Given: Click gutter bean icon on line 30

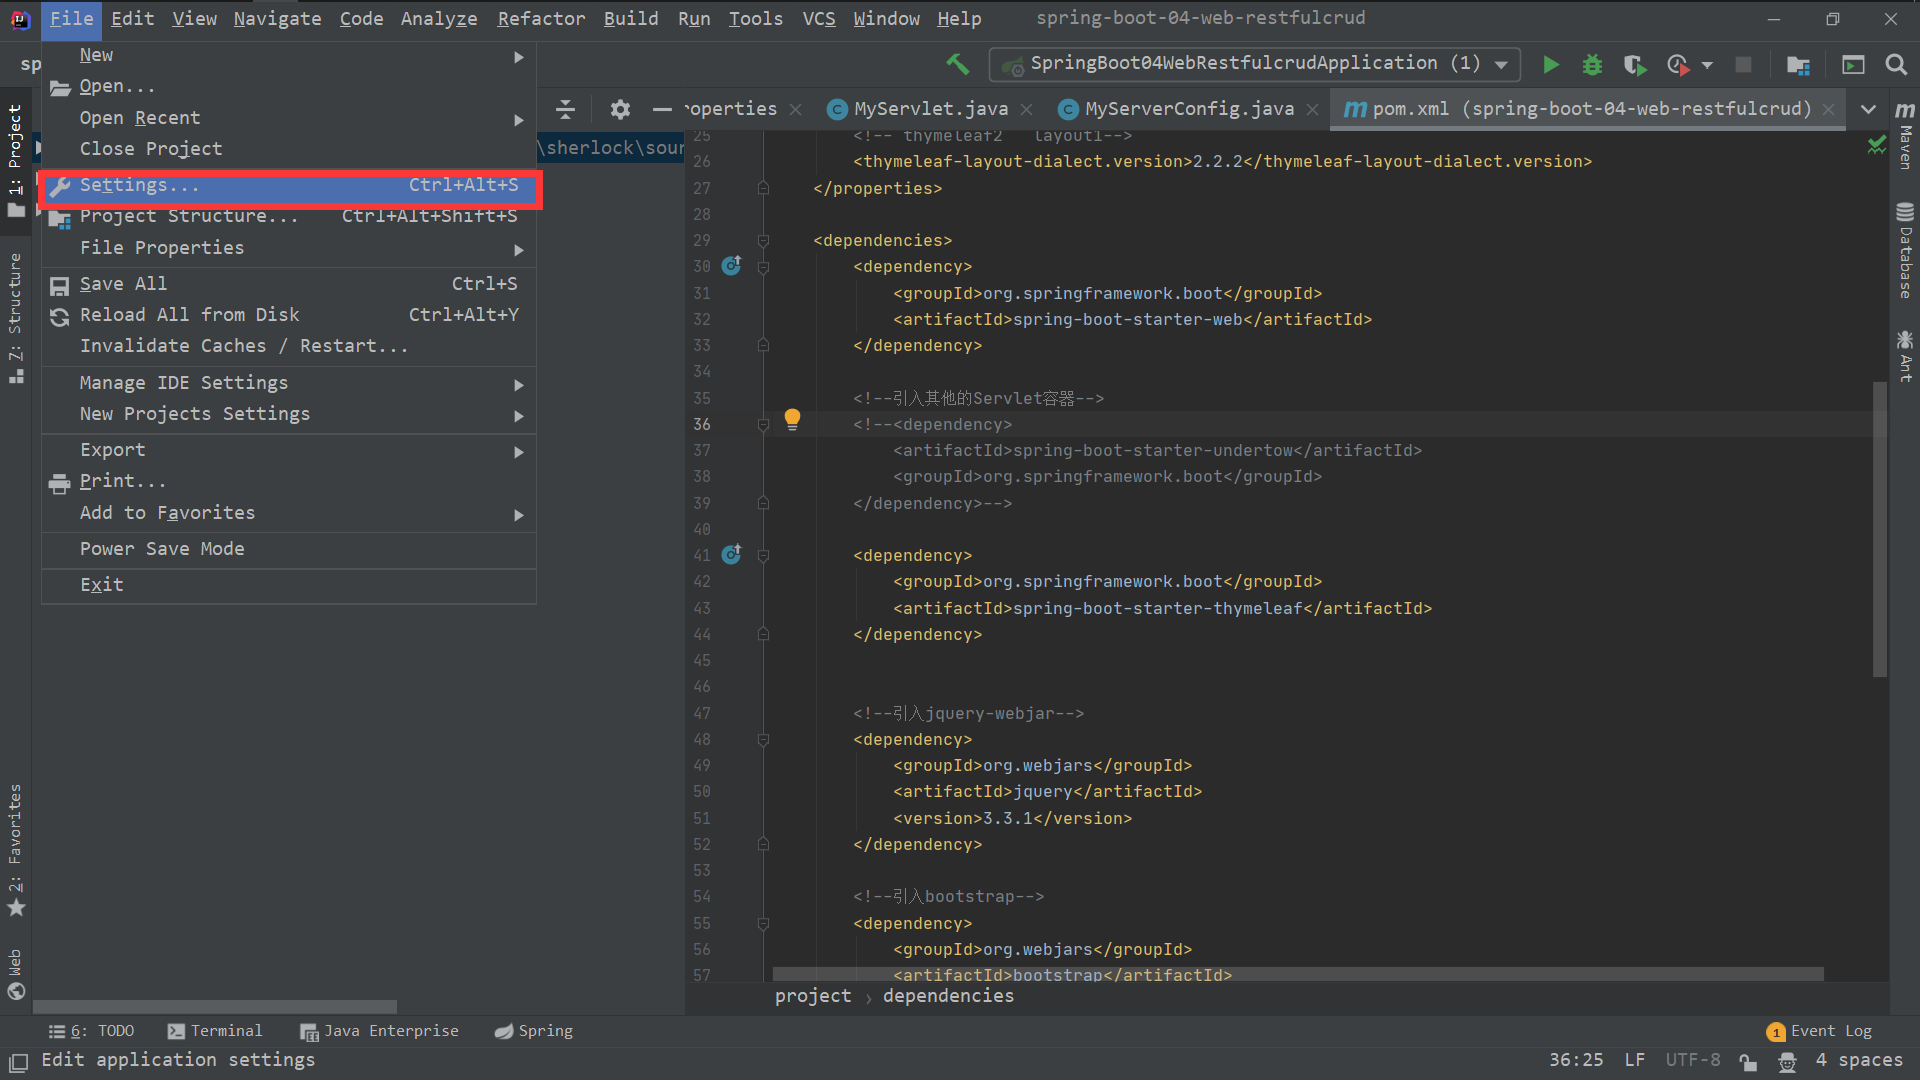Looking at the screenshot, I should point(732,266).
